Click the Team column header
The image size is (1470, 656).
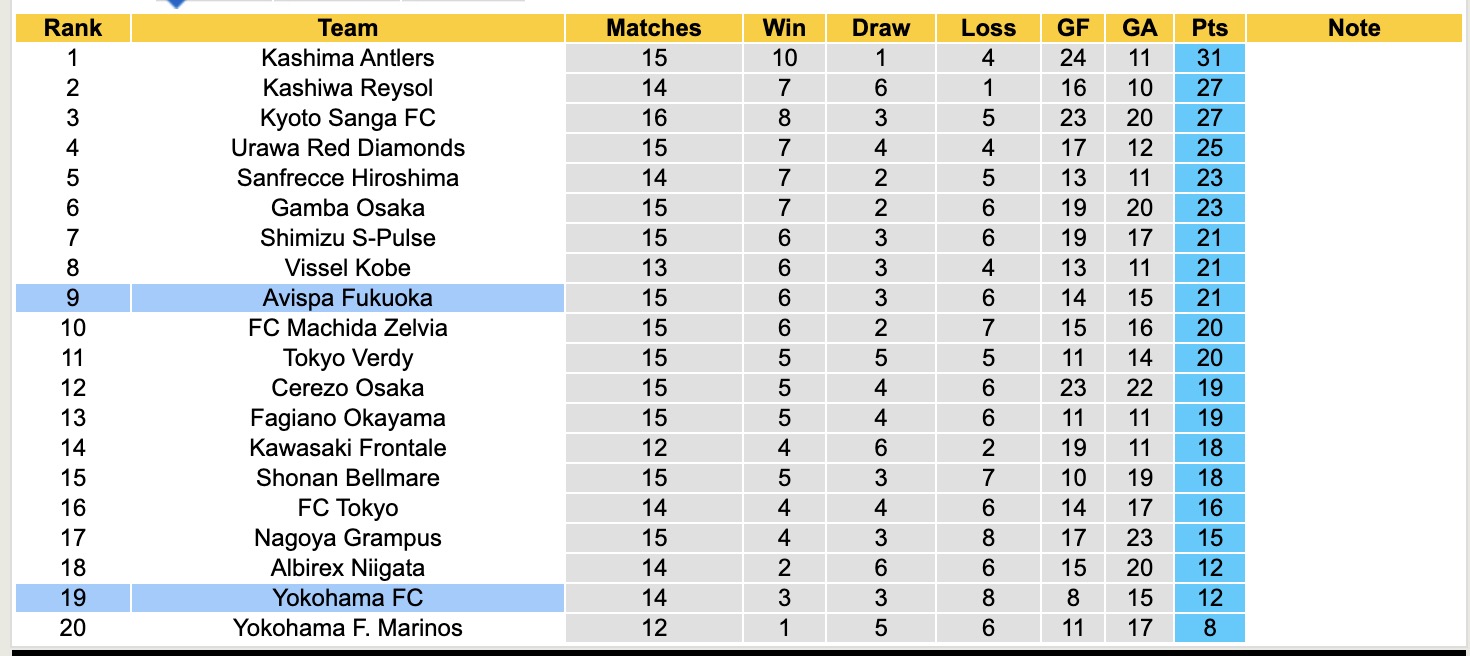coord(347,28)
